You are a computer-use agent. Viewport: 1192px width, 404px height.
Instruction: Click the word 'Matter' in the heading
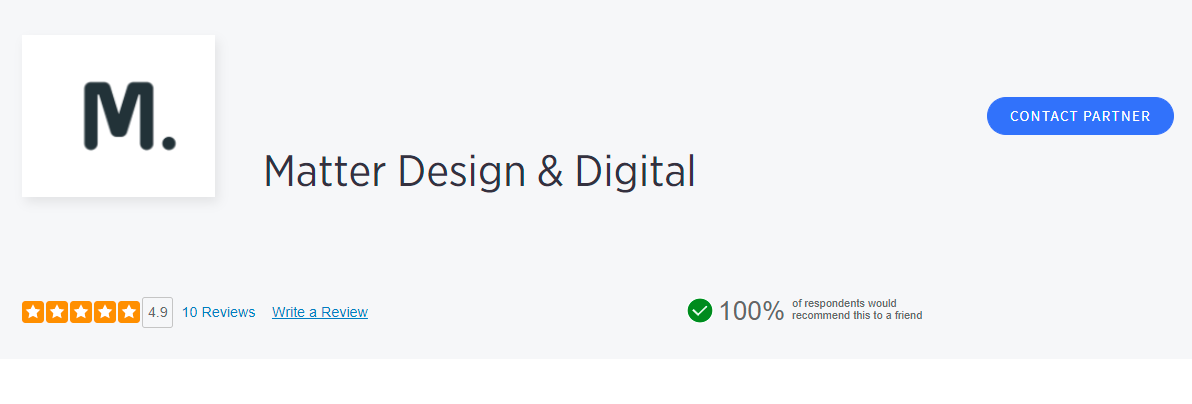pos(325,172)
